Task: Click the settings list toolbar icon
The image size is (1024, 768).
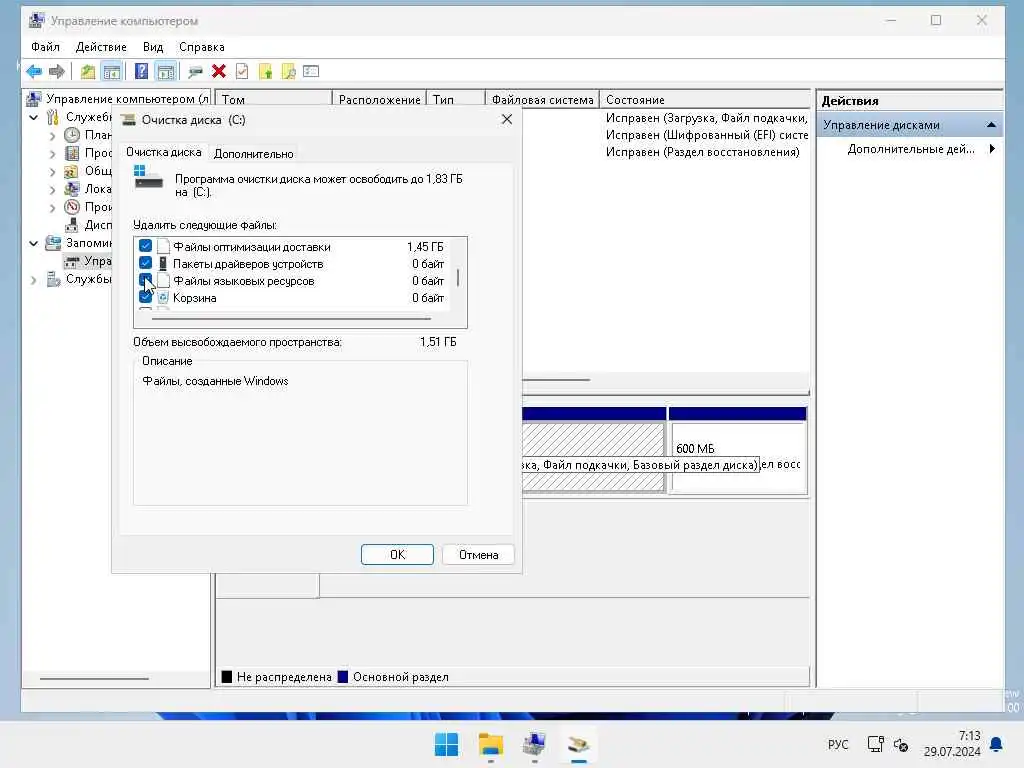Action: coord(311,71)
